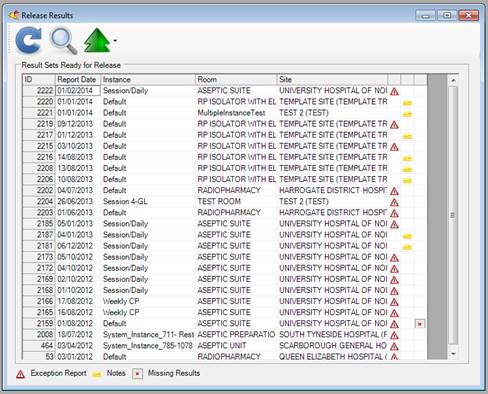Click the Session 4-GL instance cell

click(x=148, y=201)
